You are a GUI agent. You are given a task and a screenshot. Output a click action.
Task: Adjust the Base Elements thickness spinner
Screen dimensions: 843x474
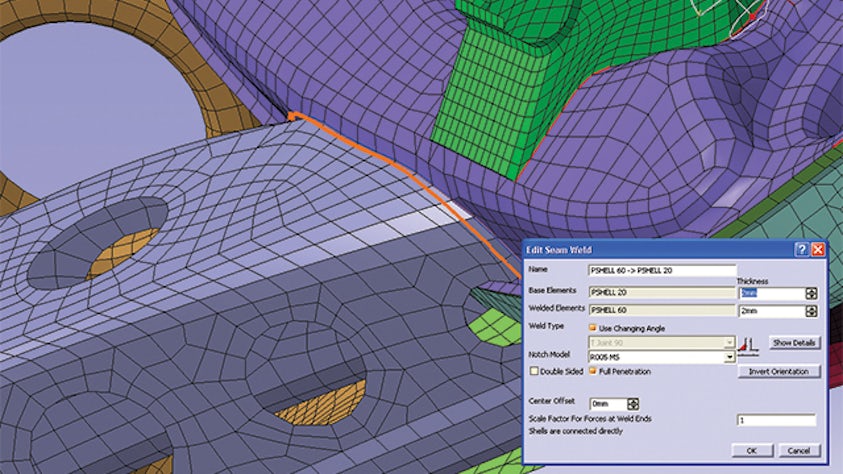click(x=811, y=293)
